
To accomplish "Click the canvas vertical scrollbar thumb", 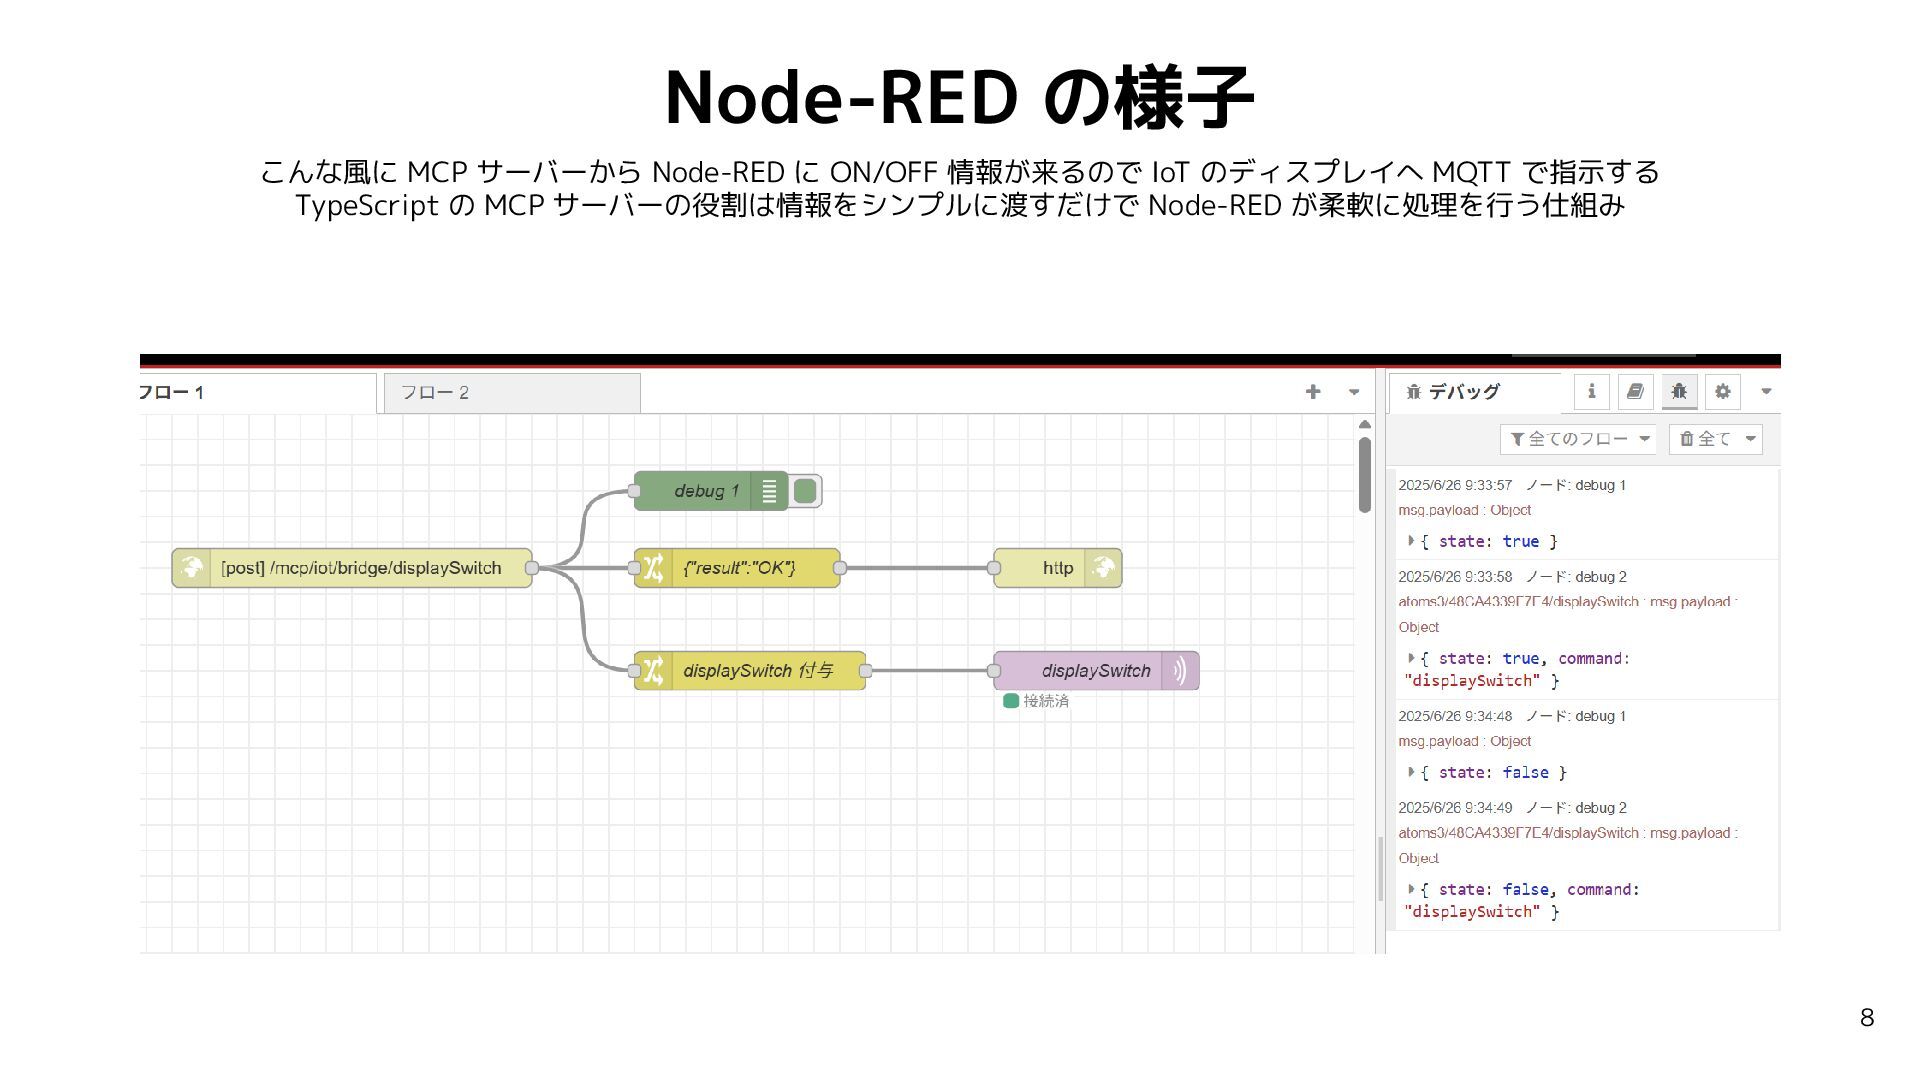I will coord(1364,475).
